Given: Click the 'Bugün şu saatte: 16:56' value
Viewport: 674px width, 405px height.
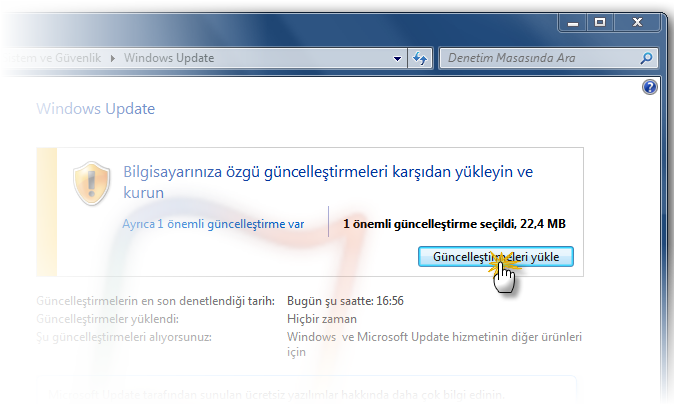Looking at the screenshot, I should [x=345, y=301].
